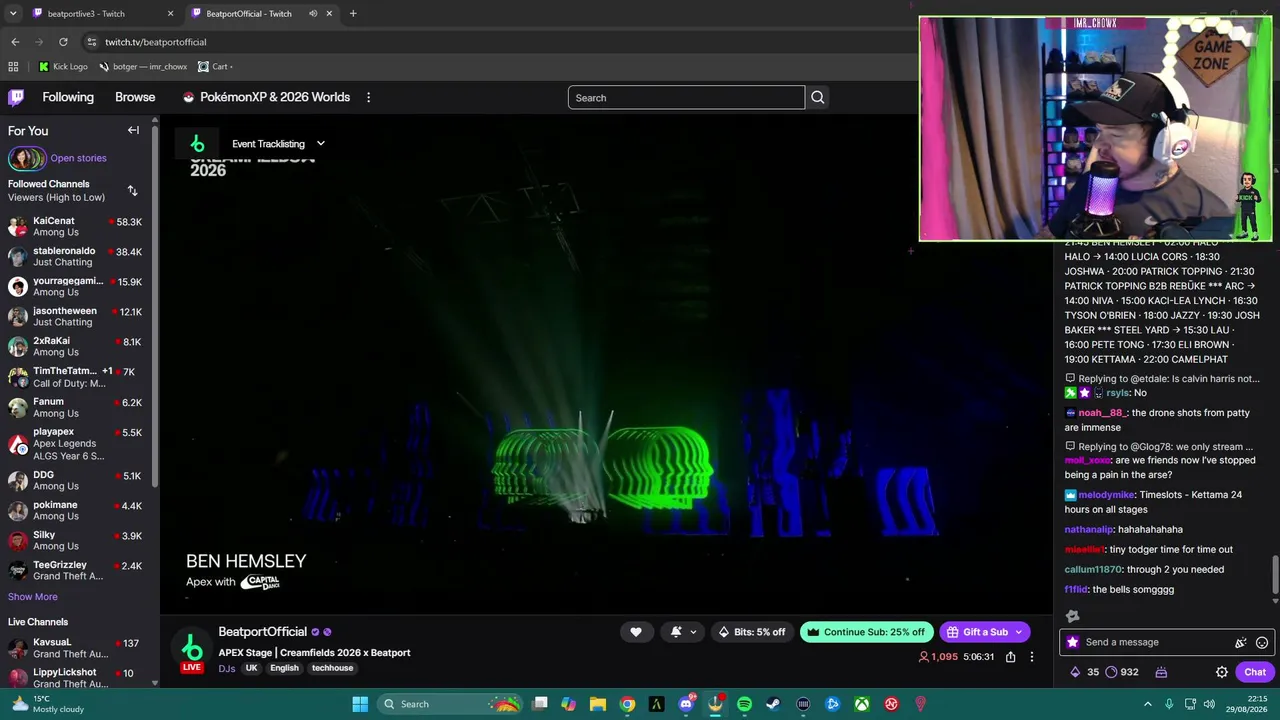Click Continue Sub: 25% off button

[x=867, y=632]
